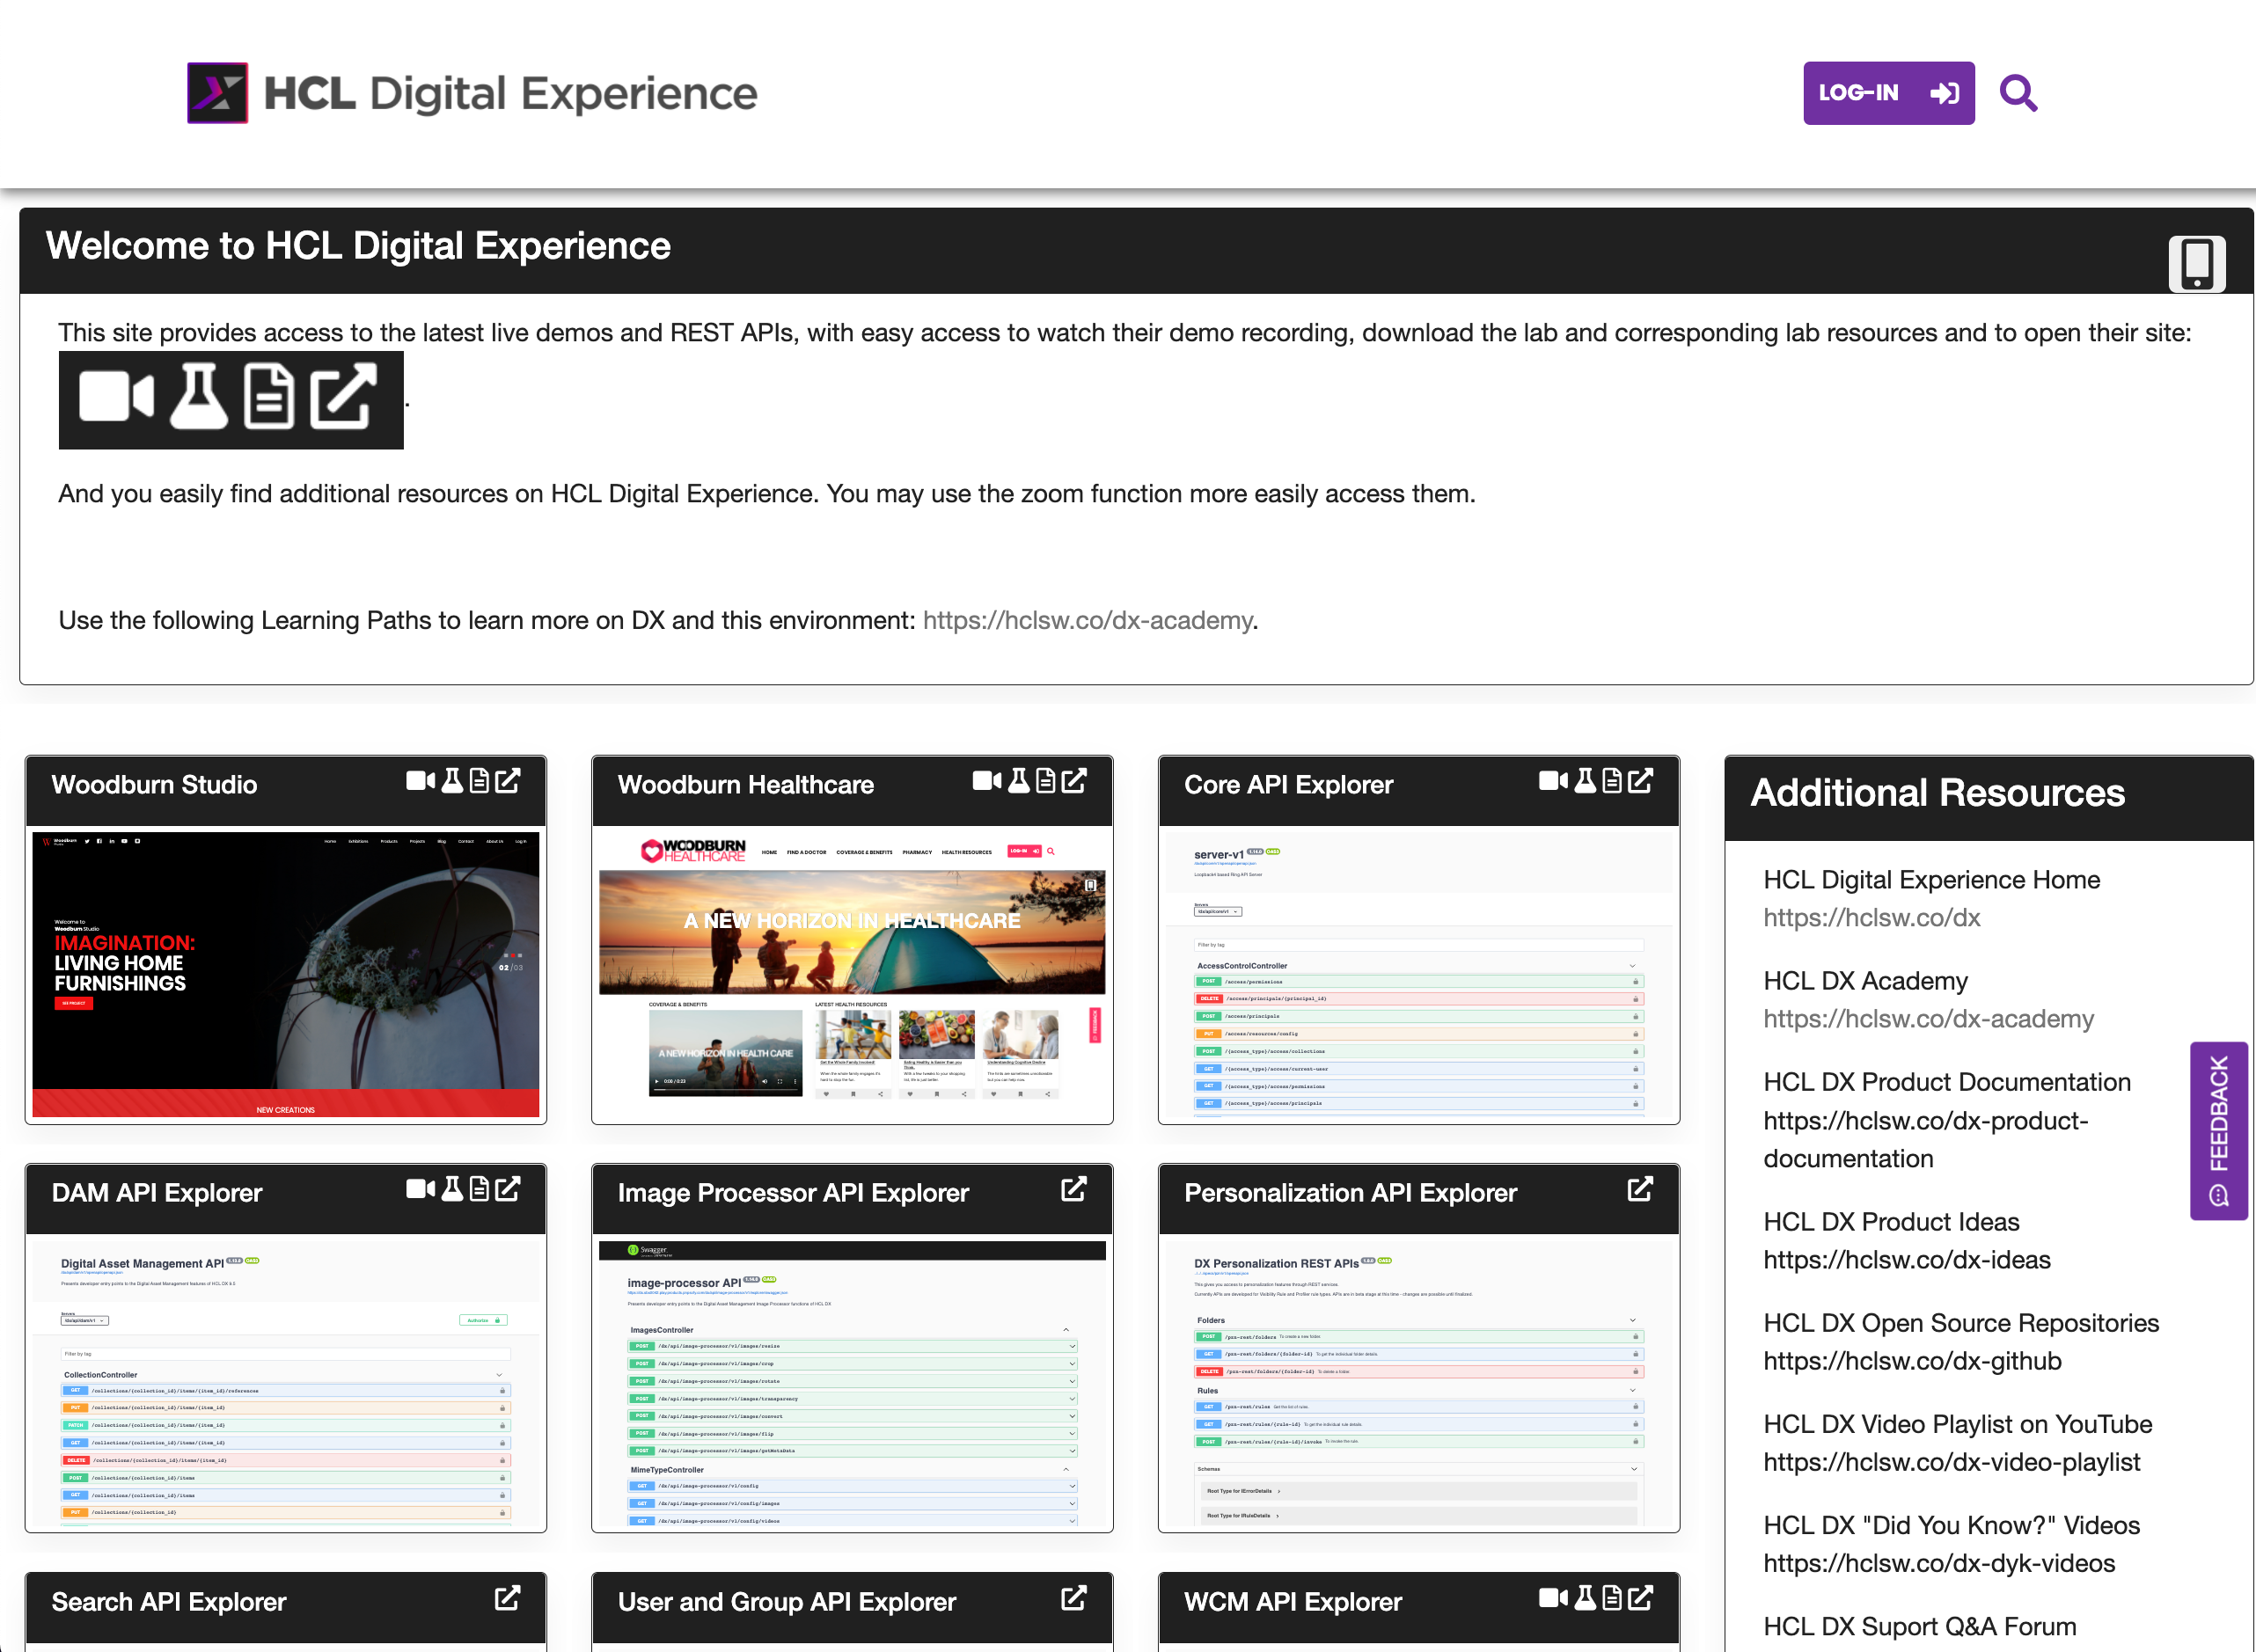The height and width of the screenshot is (1652, 2256).
Task: Open the WCM API Explorer external link icon
Action: [1640, 1598]
